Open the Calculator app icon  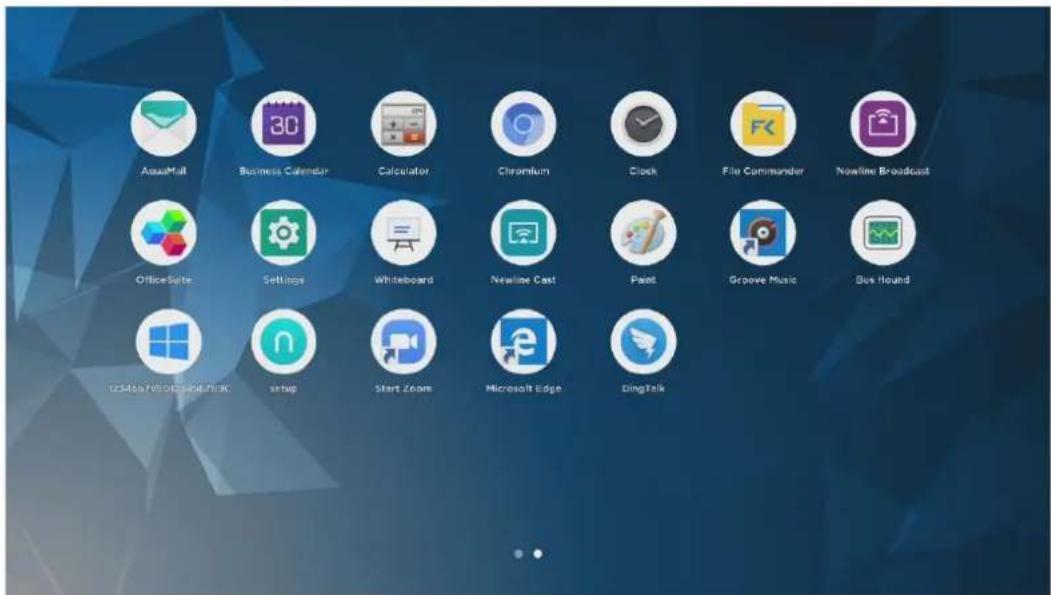click(404, 124)
